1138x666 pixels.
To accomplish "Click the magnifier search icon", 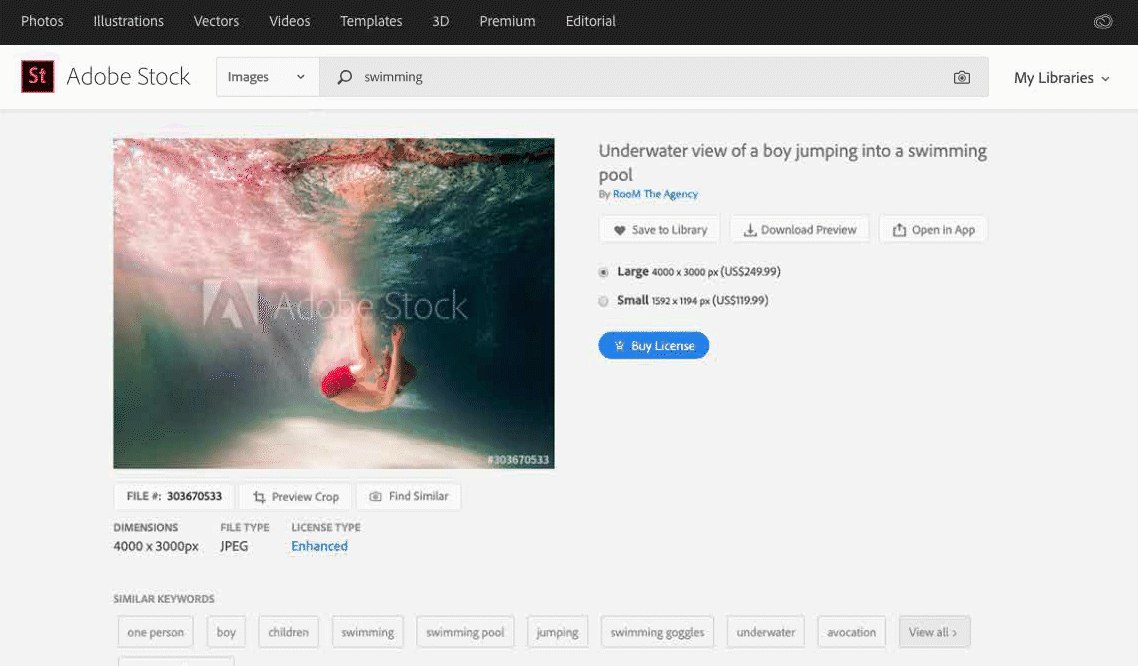I will point(345,77).
